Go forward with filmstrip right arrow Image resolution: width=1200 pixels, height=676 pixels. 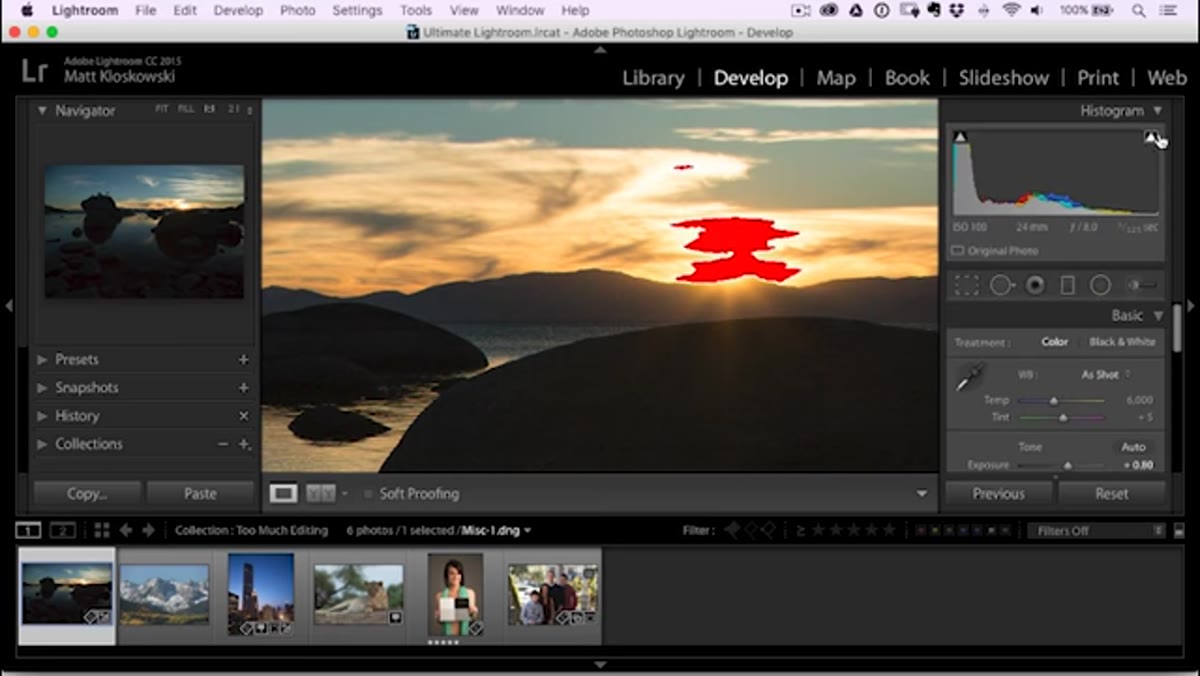(148, 530)
